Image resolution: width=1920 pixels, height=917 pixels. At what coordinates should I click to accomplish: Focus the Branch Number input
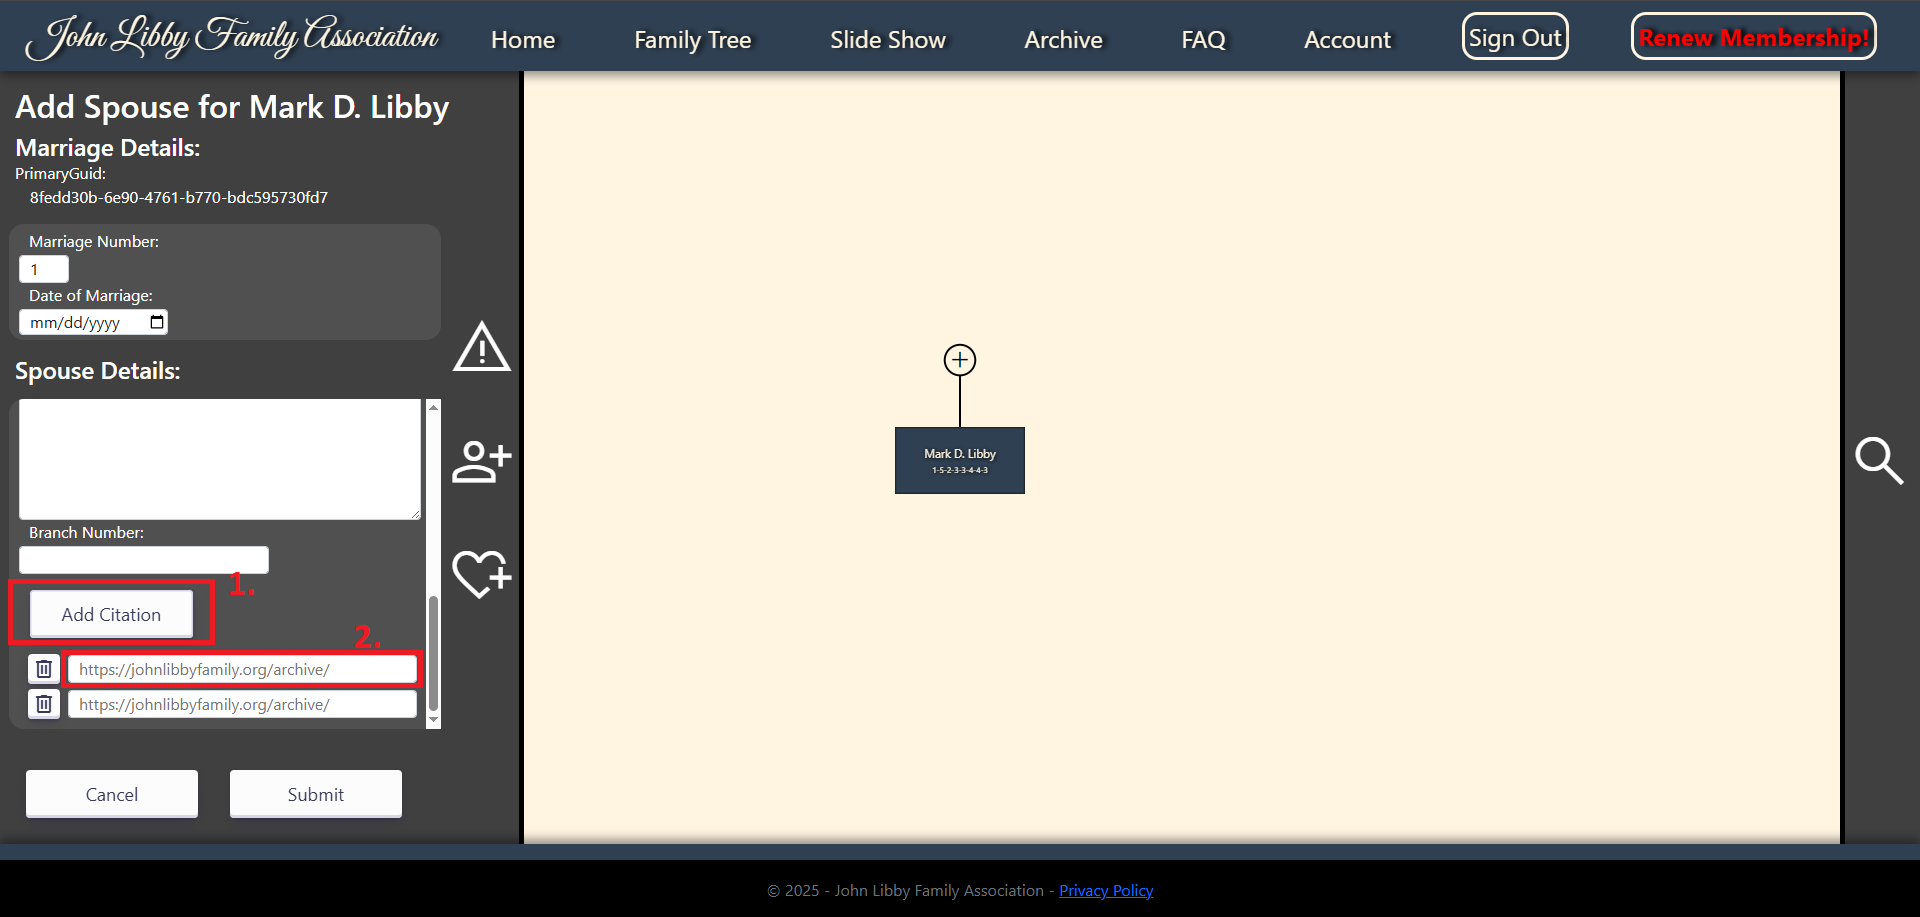144,560
